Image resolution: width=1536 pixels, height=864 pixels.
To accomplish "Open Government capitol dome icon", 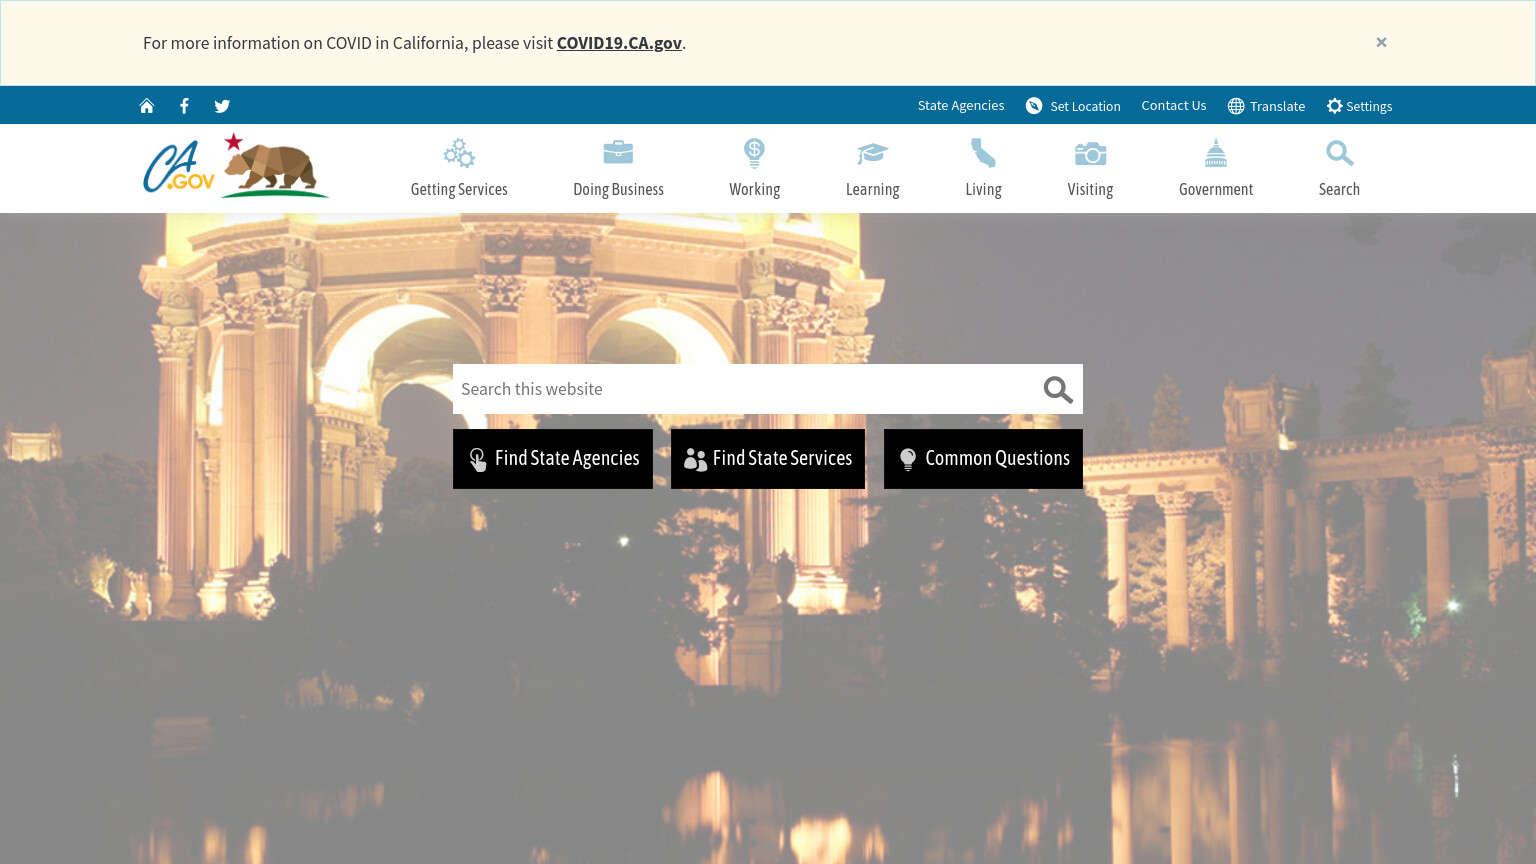I will click(1216, 153).
